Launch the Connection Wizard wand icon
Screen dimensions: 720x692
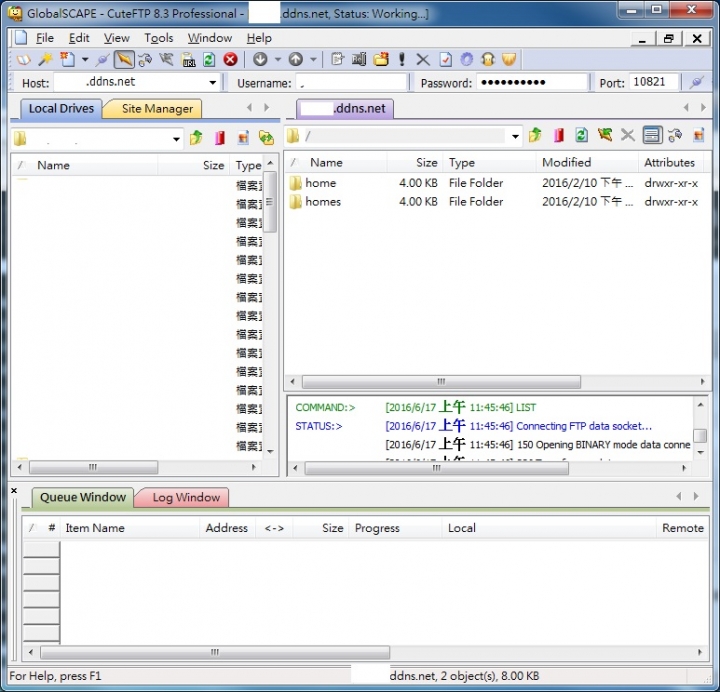[45, 60]
